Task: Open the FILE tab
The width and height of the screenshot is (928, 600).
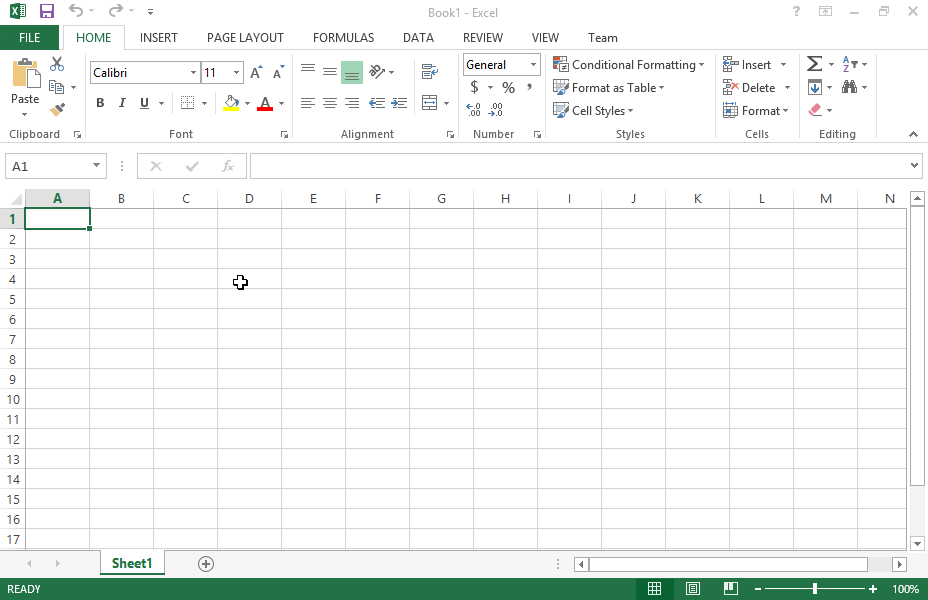Action: point(29,38)
